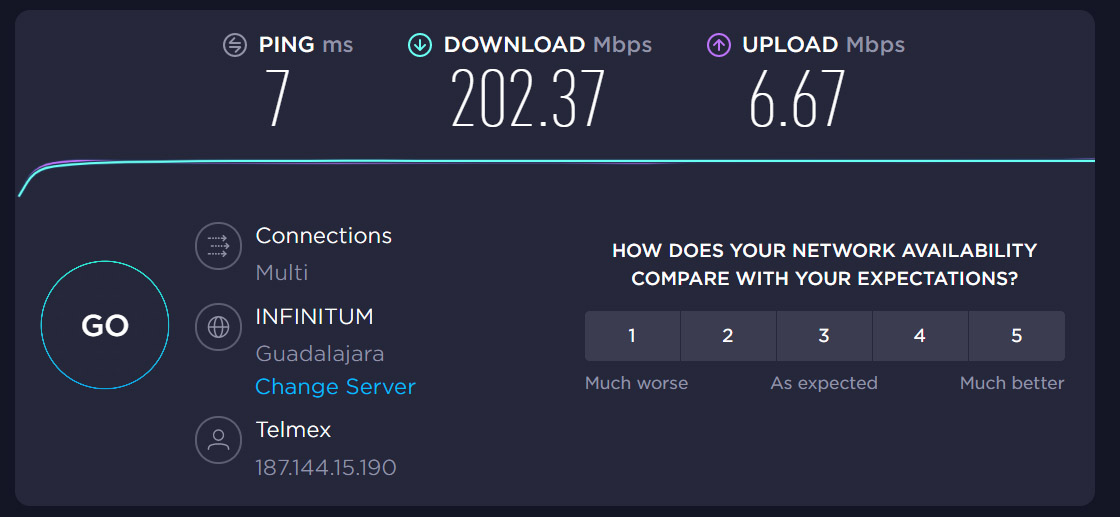Click the download arrow icon
The height and width of the screenshot is (517, 1120).
tap(419, 45)
